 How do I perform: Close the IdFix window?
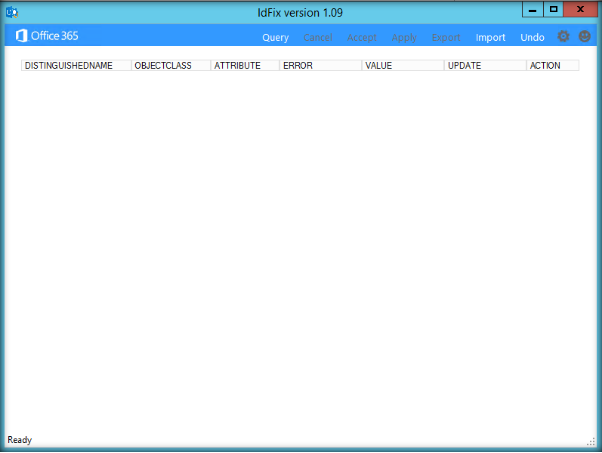coord(580,10)
